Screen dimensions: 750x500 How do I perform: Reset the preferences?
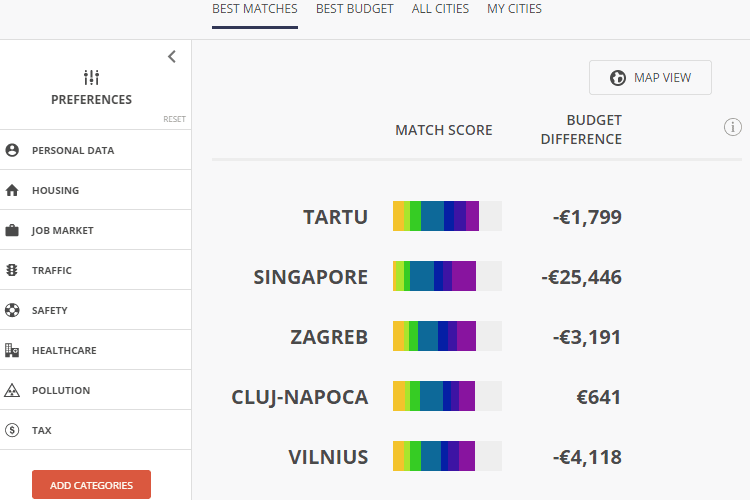tap(174, 119)
